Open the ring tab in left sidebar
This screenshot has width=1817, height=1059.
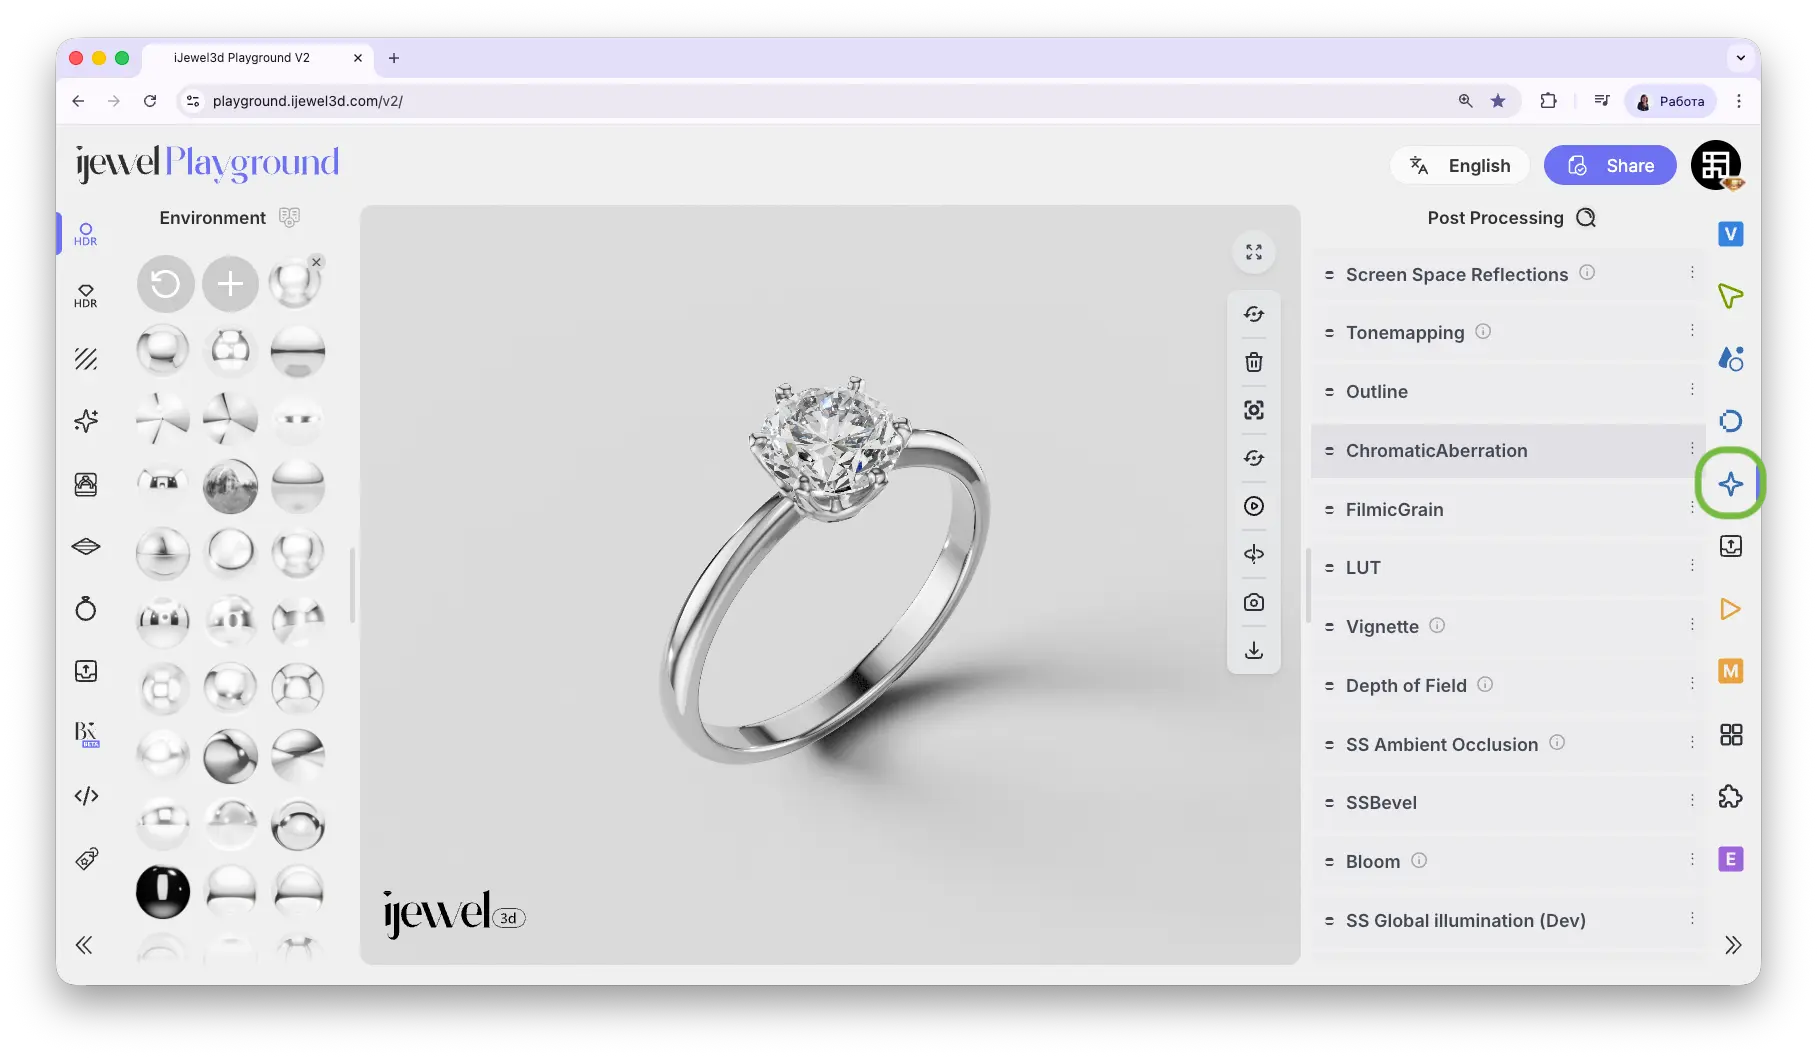(86, 608)
